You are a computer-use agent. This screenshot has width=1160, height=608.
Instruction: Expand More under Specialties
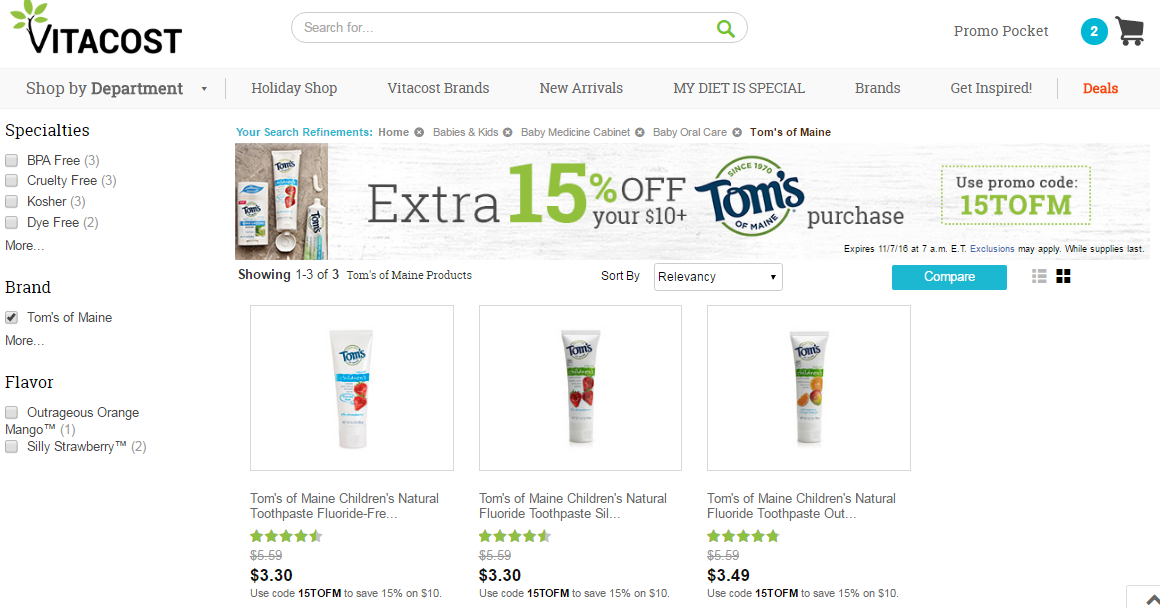point(24,245)
